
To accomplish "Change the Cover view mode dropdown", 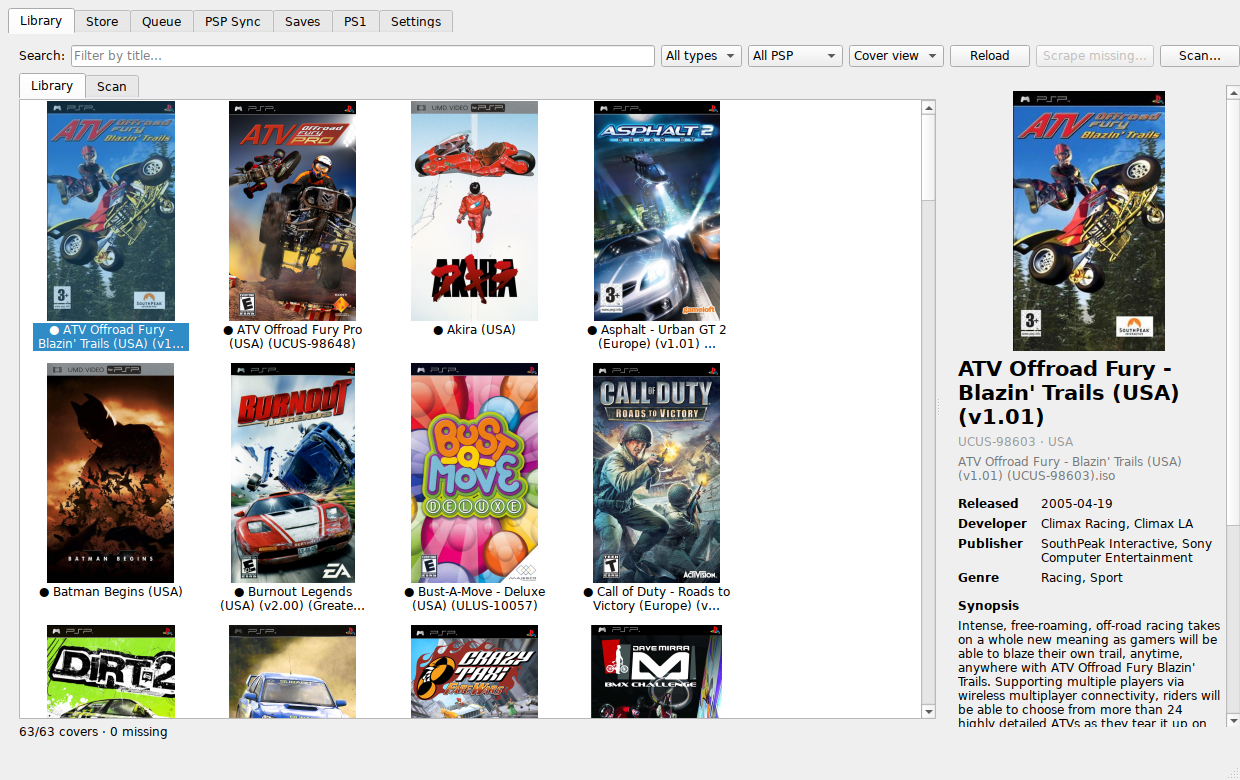I will tap(896, 56).
